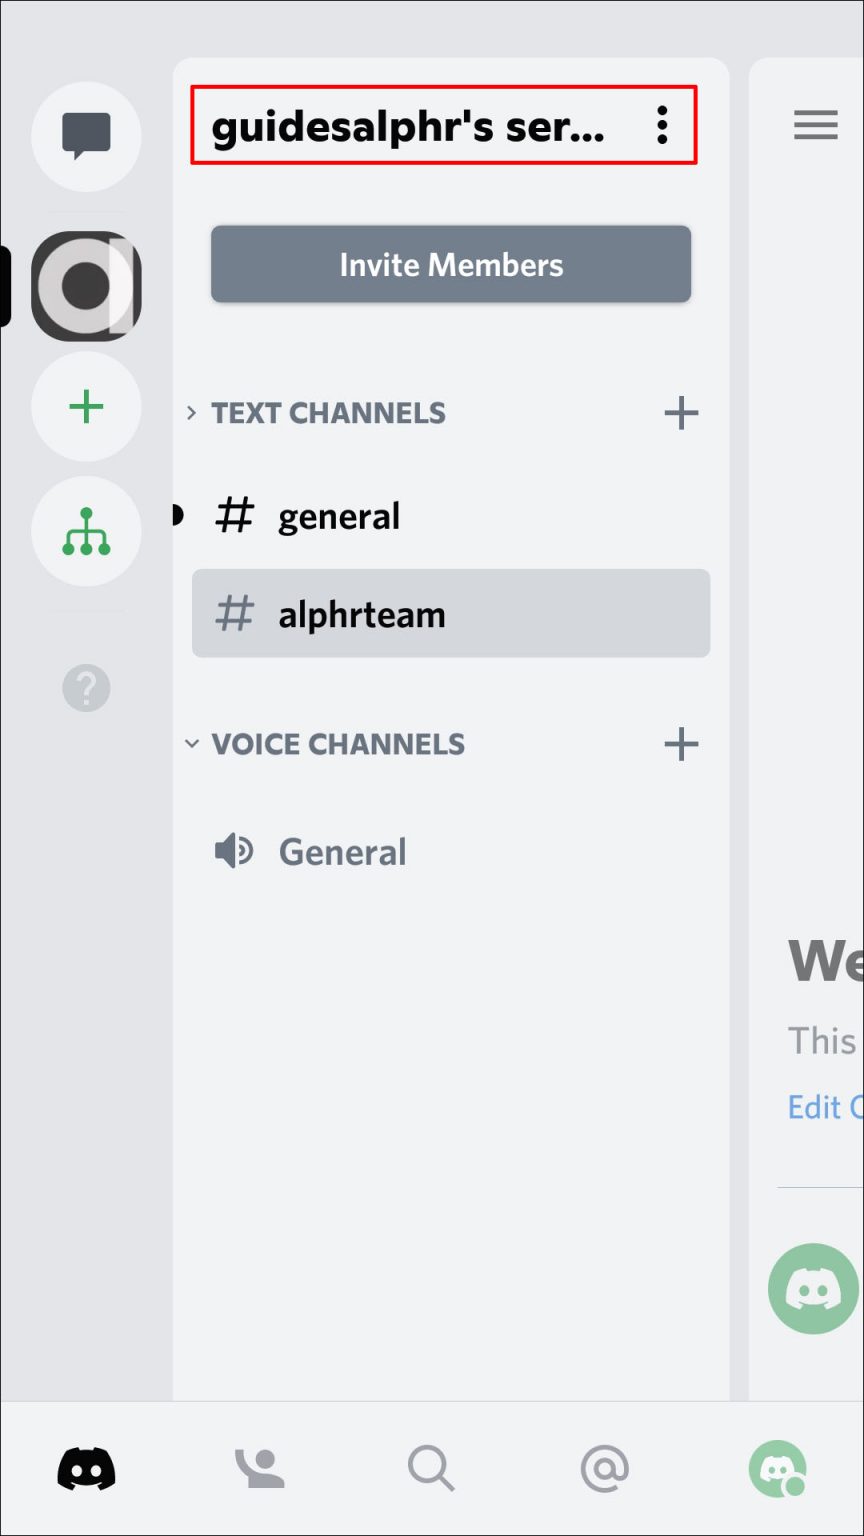Open help with the question mark icon

[86, 687]
